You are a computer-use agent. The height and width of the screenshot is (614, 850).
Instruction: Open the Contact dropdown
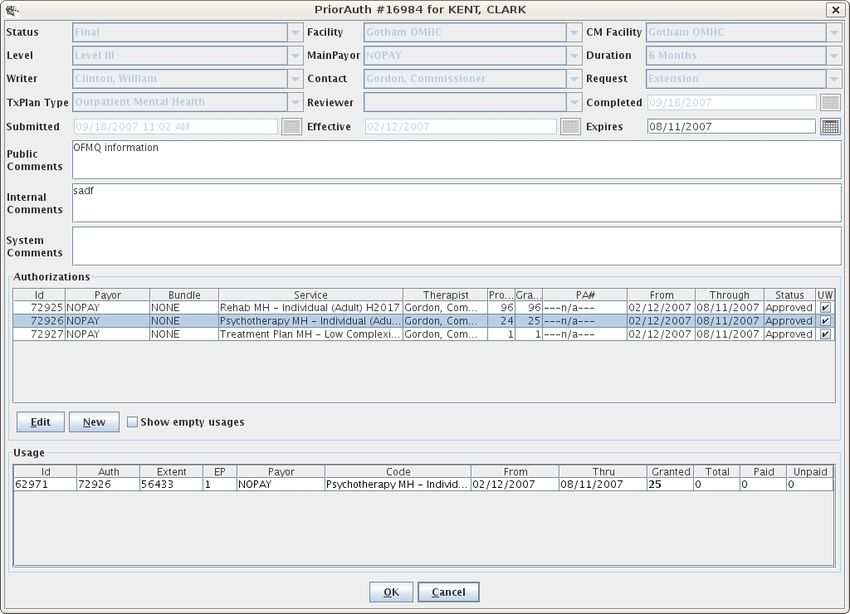pos(574,79)
